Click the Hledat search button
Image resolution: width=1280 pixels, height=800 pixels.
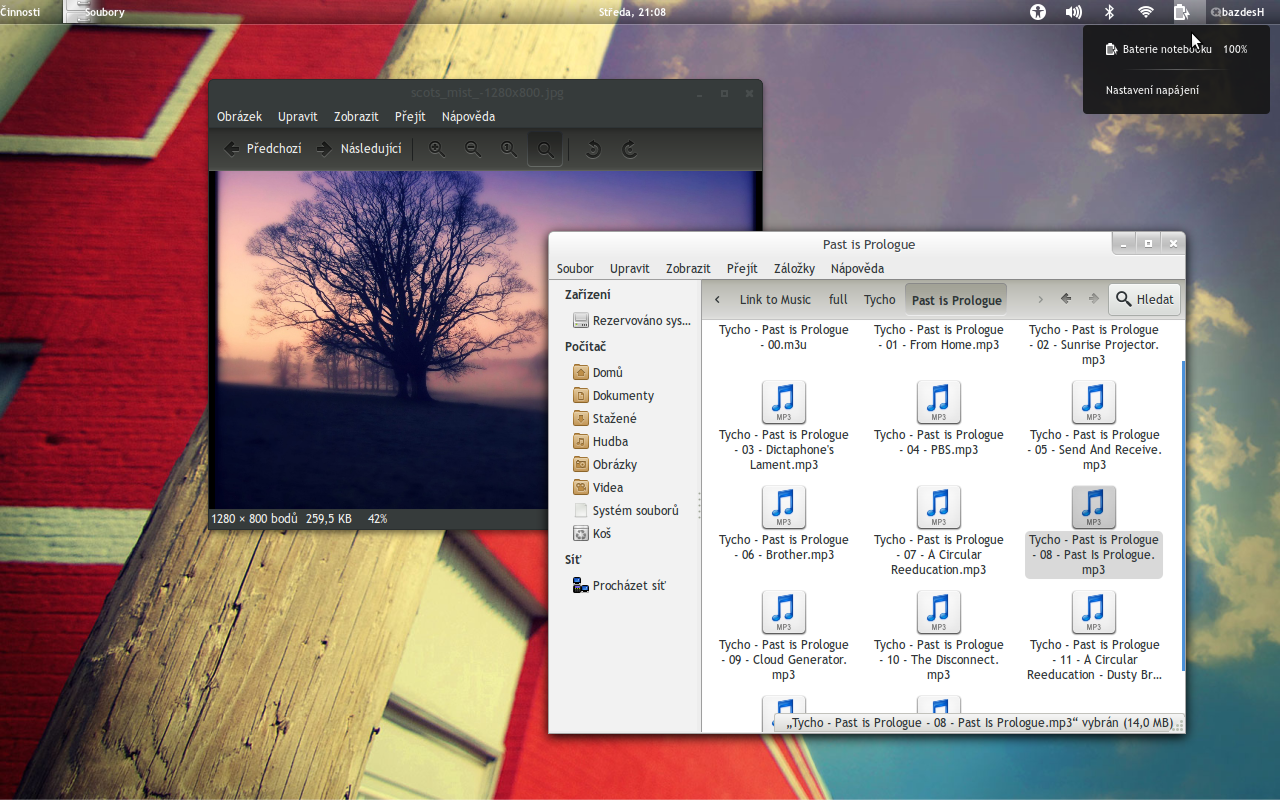[1145, 299]
